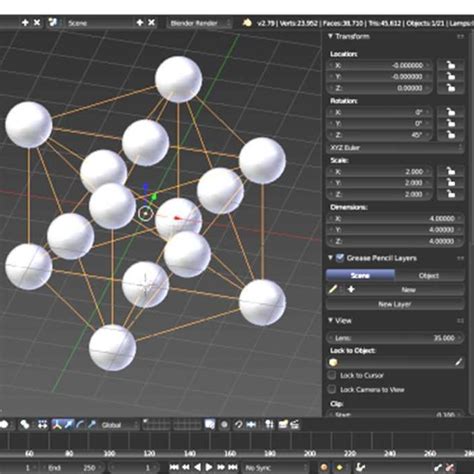
Task: Toggle lock layers to scene icon
Action: [210, 425]
